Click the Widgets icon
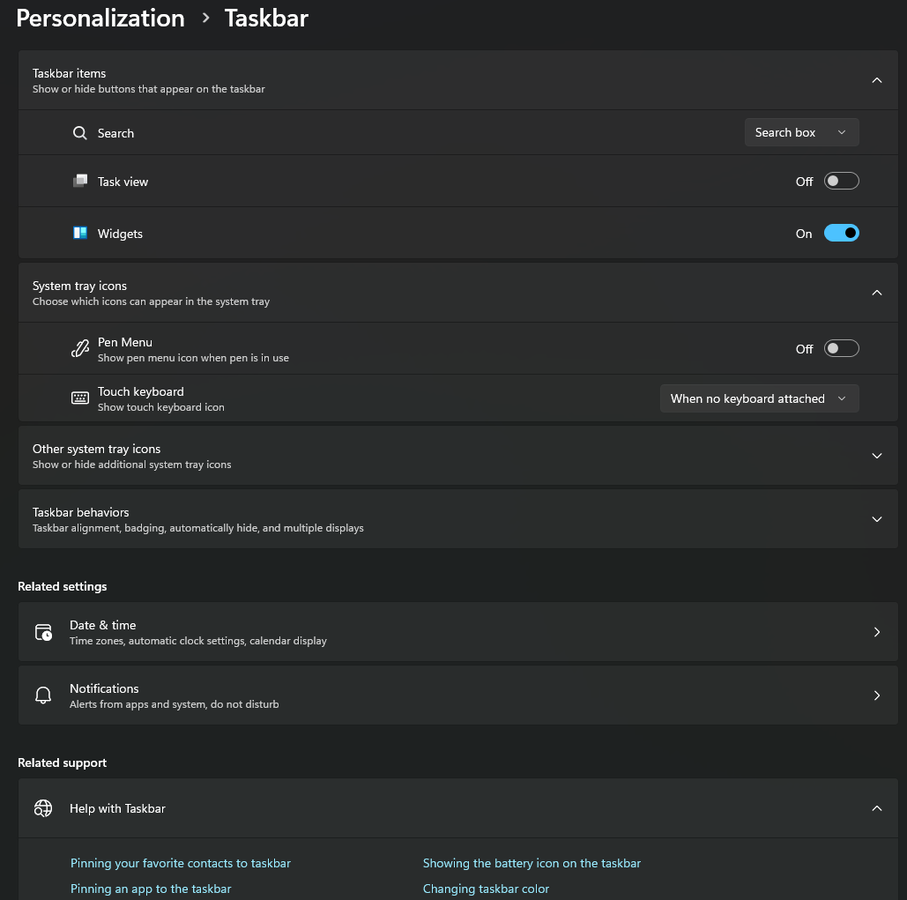The height and width of the screenshot is (900, 907). (x=80, y=233)
